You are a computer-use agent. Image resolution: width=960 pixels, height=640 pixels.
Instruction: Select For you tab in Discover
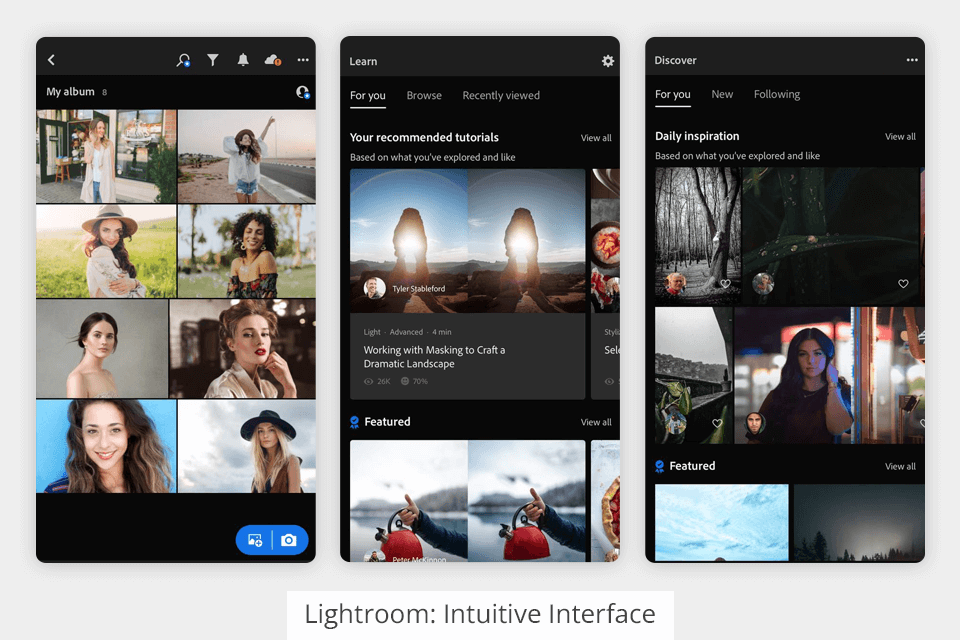coord(672,94)
